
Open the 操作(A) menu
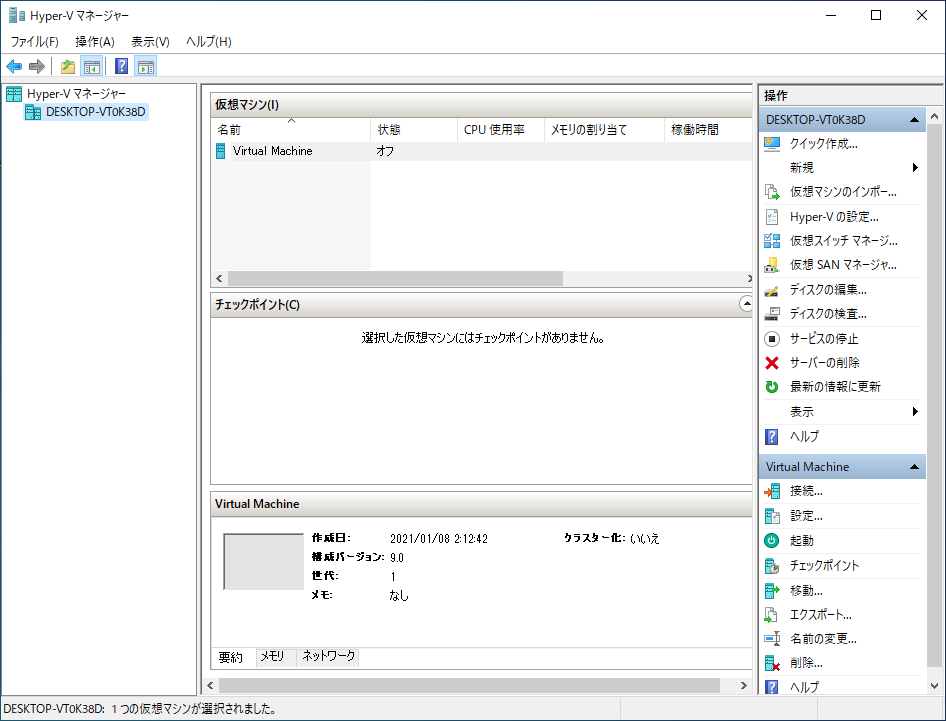pos(95,42)
